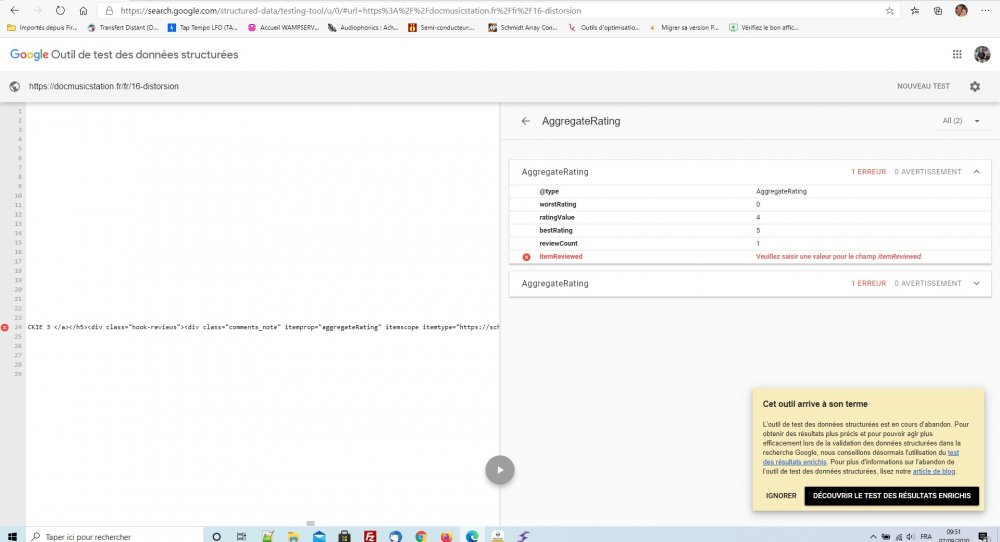This screenshot has width=1000, height=542.
Task: Open the browser three-dots menu
Action: point(985,10)
